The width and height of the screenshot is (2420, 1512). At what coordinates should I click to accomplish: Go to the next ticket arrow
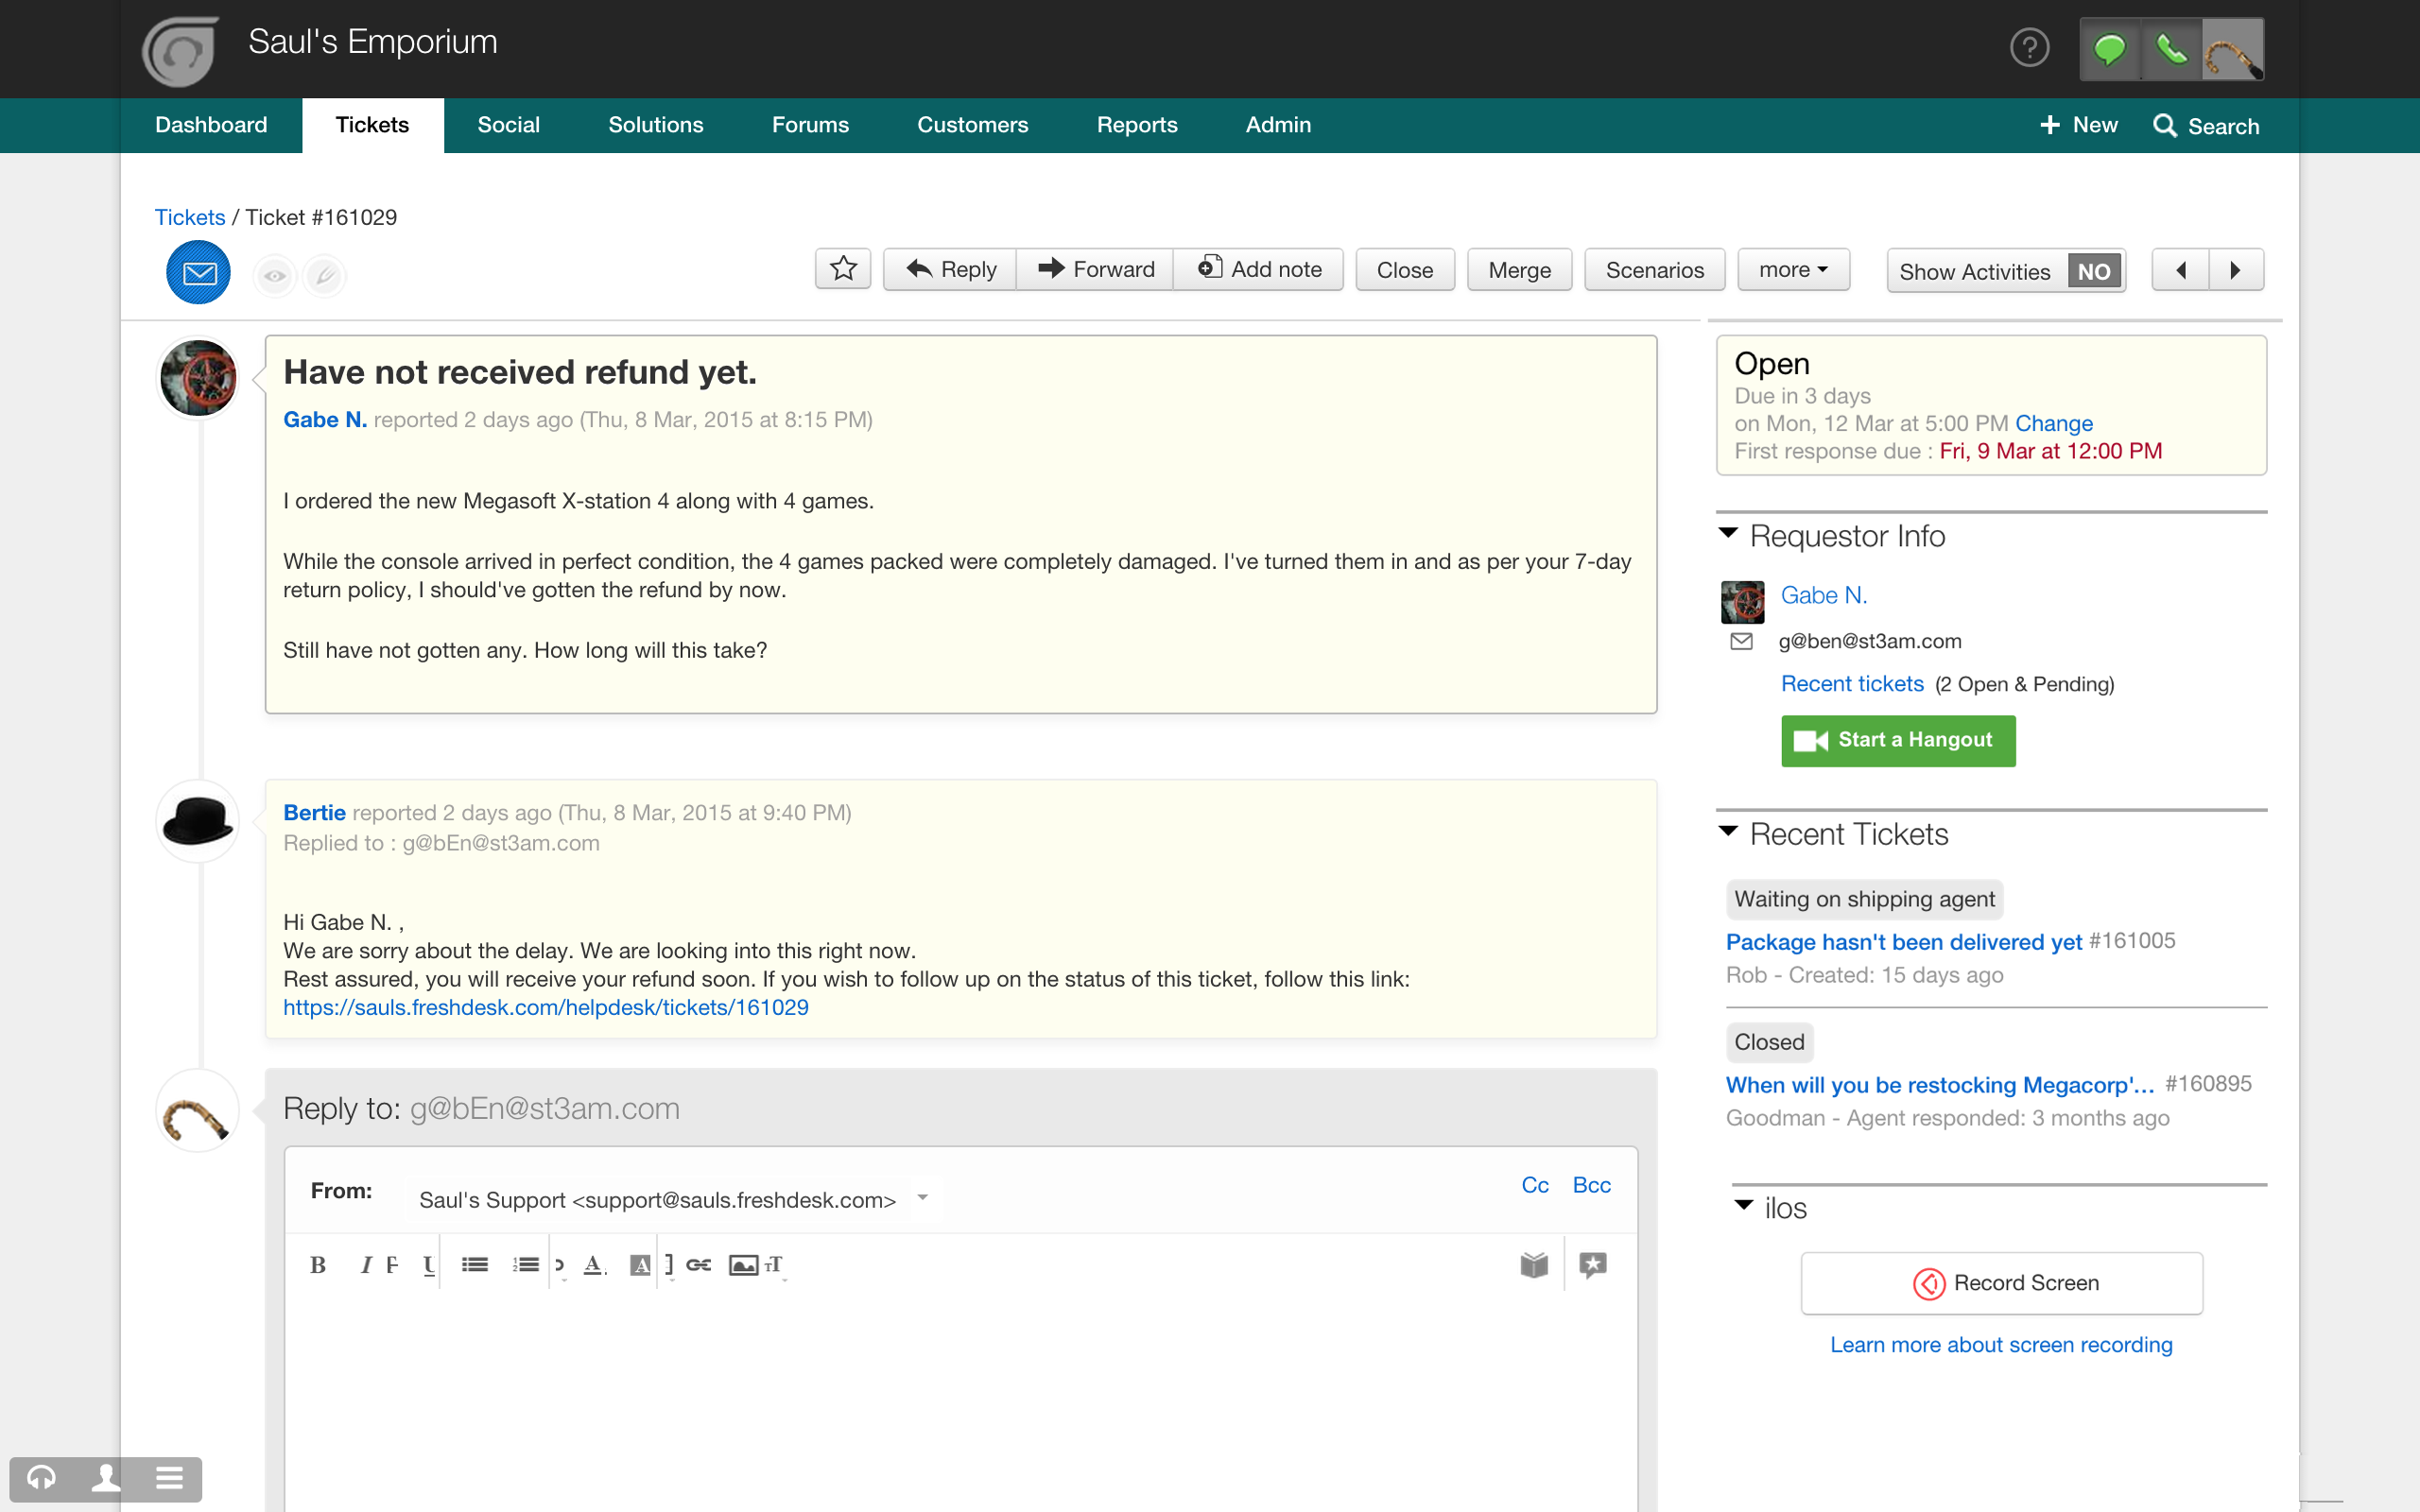click(2236, 270)
